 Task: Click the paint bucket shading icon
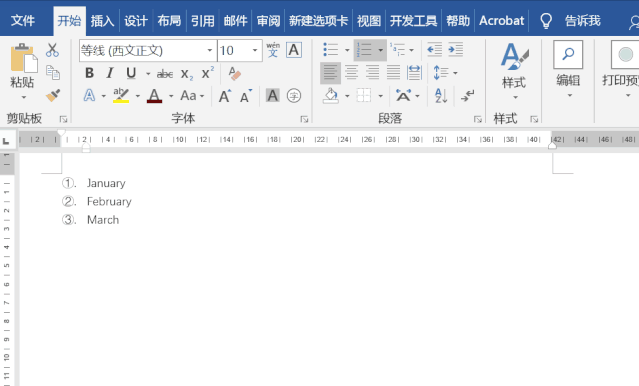point(331,96)
